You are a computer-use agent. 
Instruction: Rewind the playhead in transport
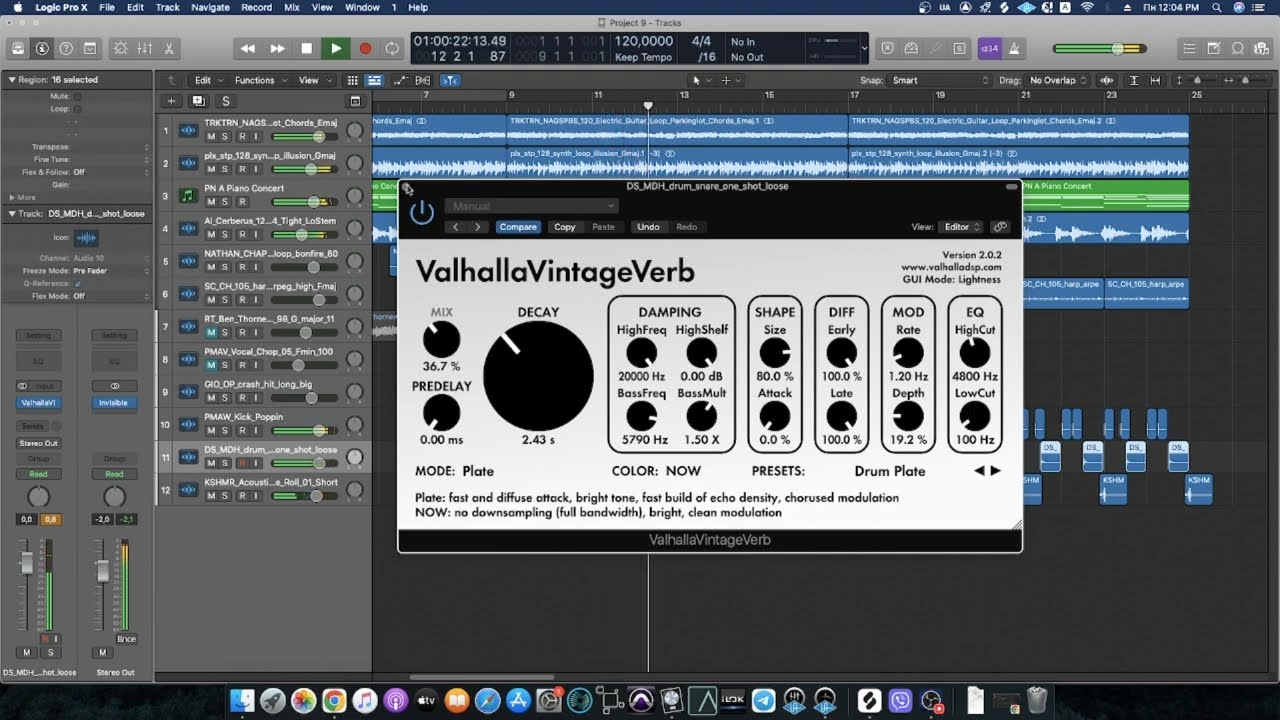click(x=248, y=48)
